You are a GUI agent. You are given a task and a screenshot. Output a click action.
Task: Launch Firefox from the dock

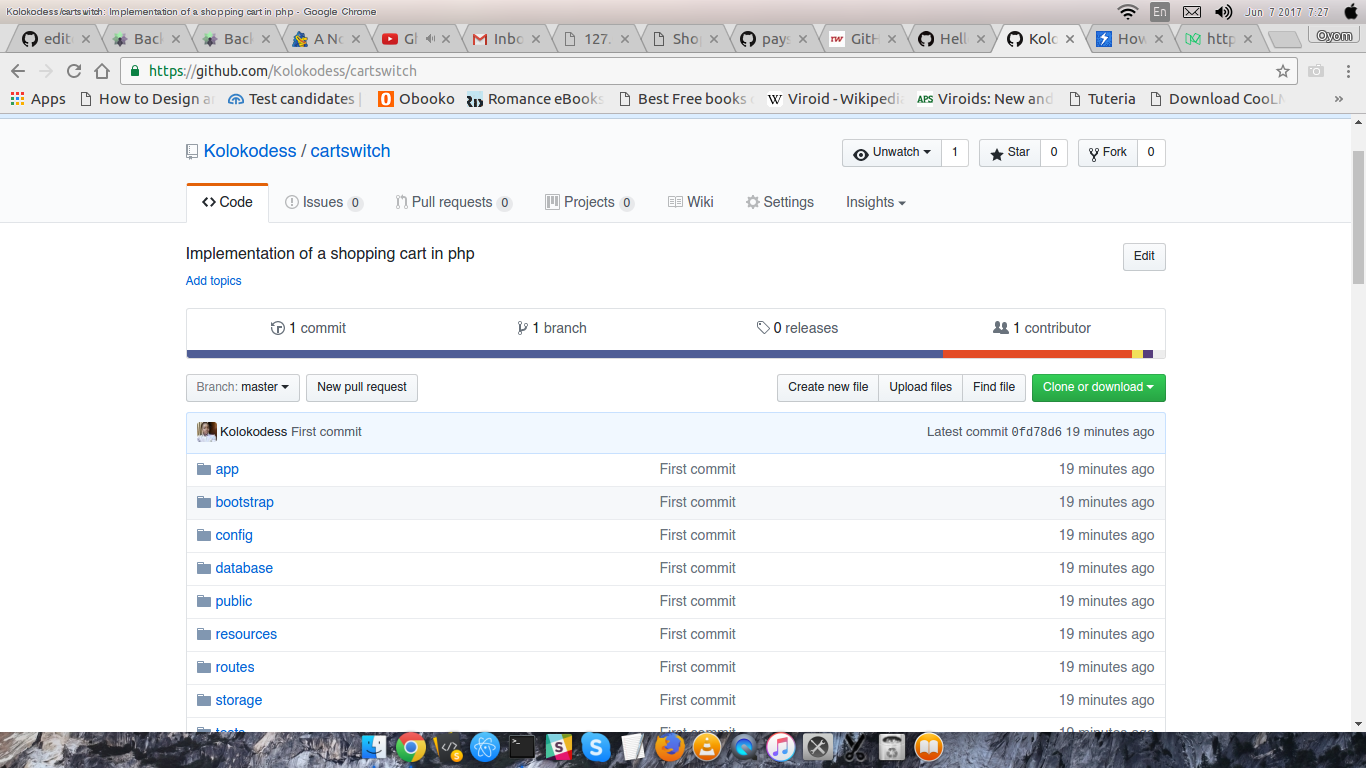click(x=670, y=747)
